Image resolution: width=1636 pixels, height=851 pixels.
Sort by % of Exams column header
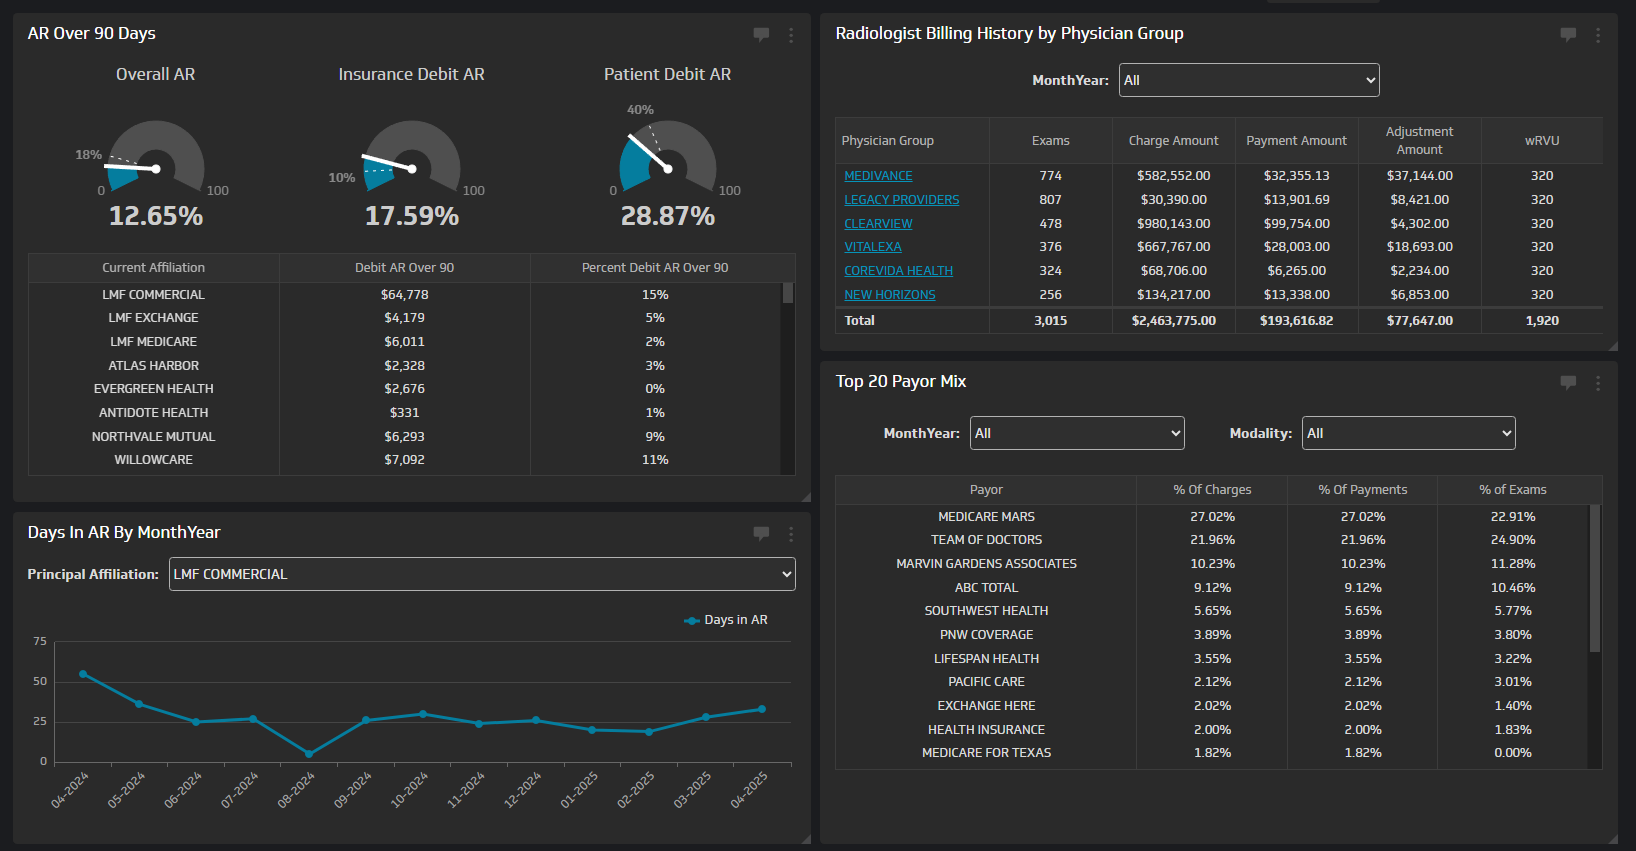(x=1513, y=490)
